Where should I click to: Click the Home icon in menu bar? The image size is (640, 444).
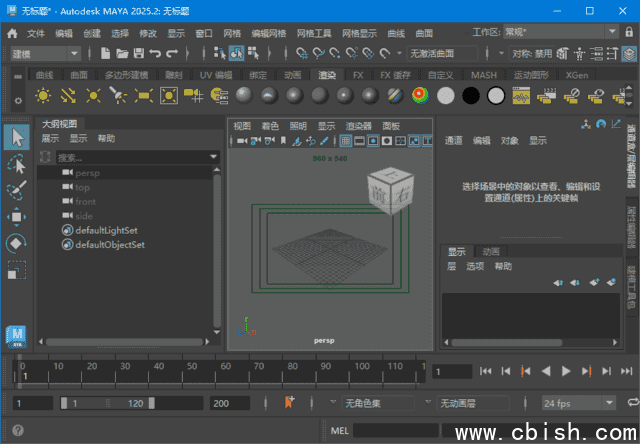(12, 33)
